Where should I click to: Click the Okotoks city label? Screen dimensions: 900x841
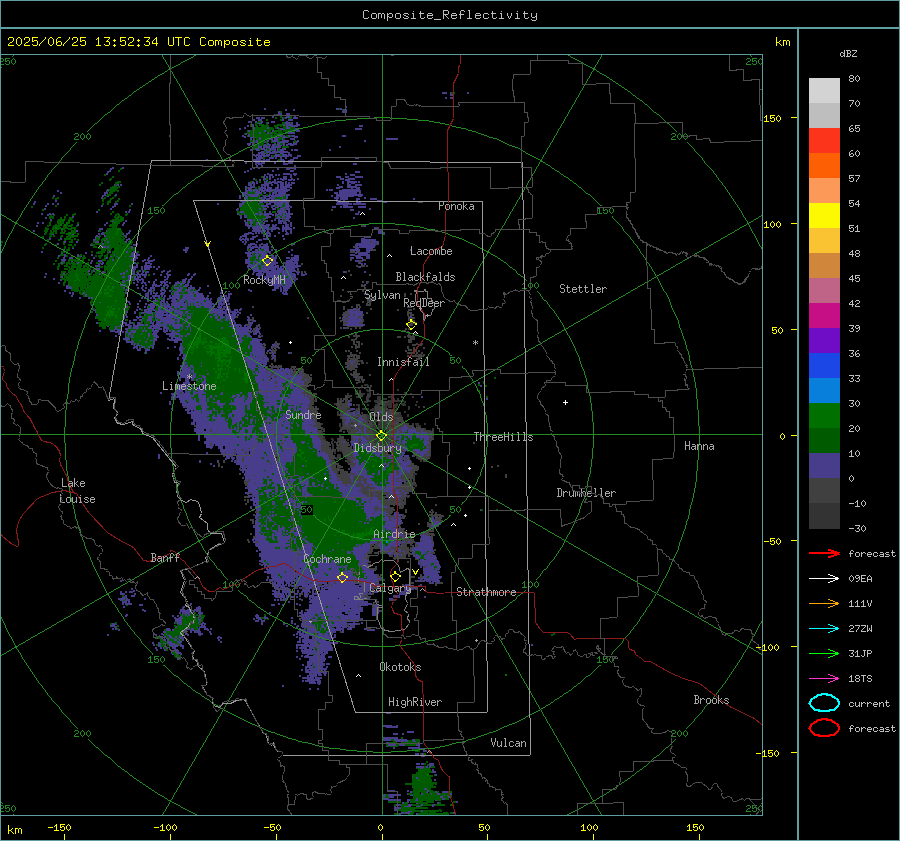click(x=400, y=667)
